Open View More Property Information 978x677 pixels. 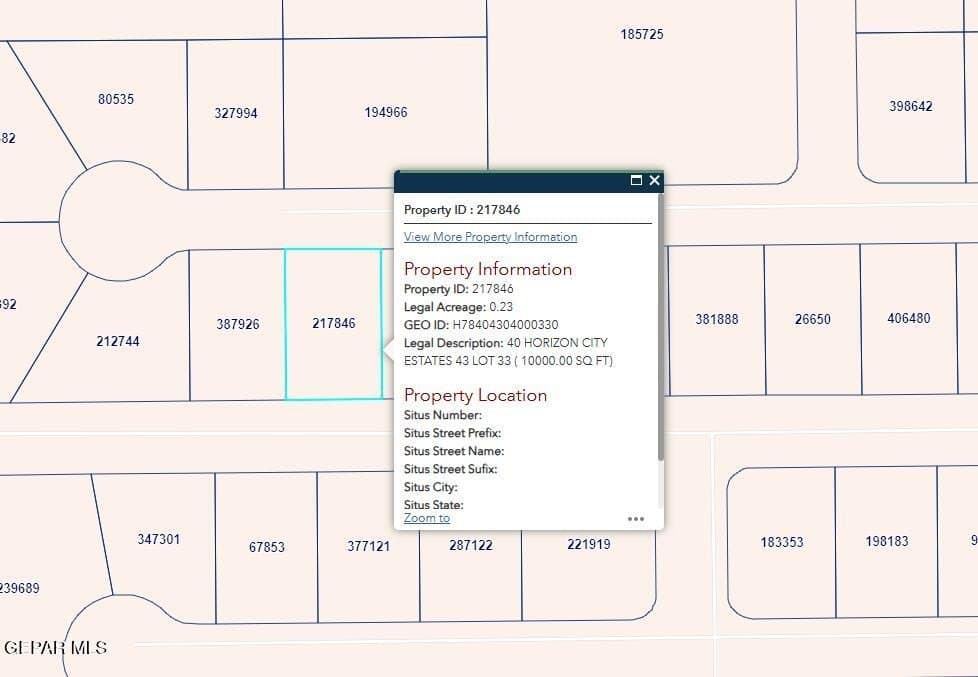489,237
